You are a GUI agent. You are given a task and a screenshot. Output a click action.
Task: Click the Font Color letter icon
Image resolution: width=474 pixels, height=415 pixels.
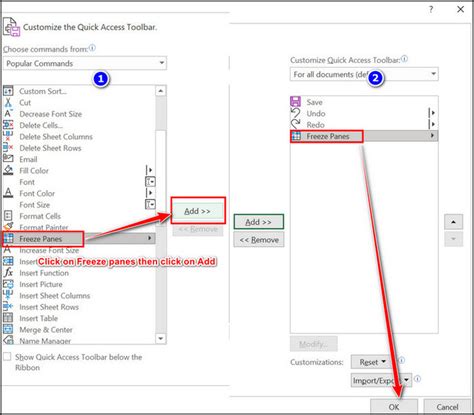pyautogui.click(x=8, y=193)
